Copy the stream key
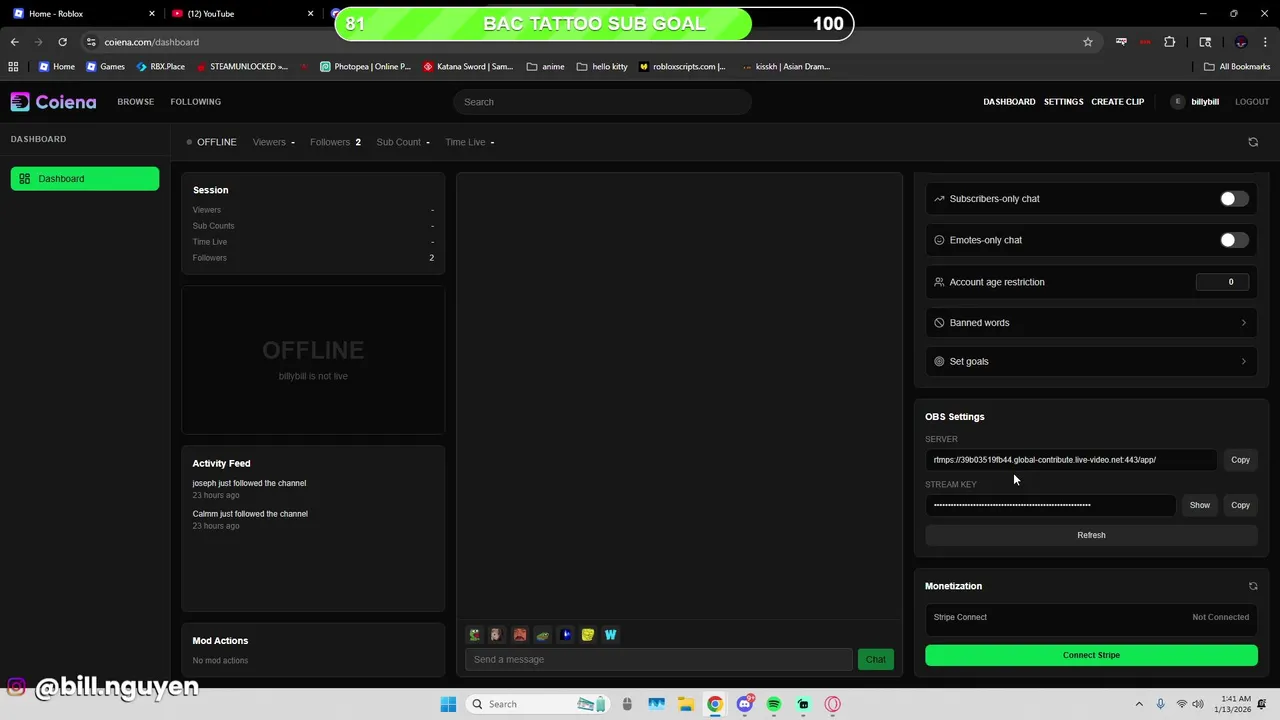The height and width of the screenshot is (720, 1280). 1240,505
